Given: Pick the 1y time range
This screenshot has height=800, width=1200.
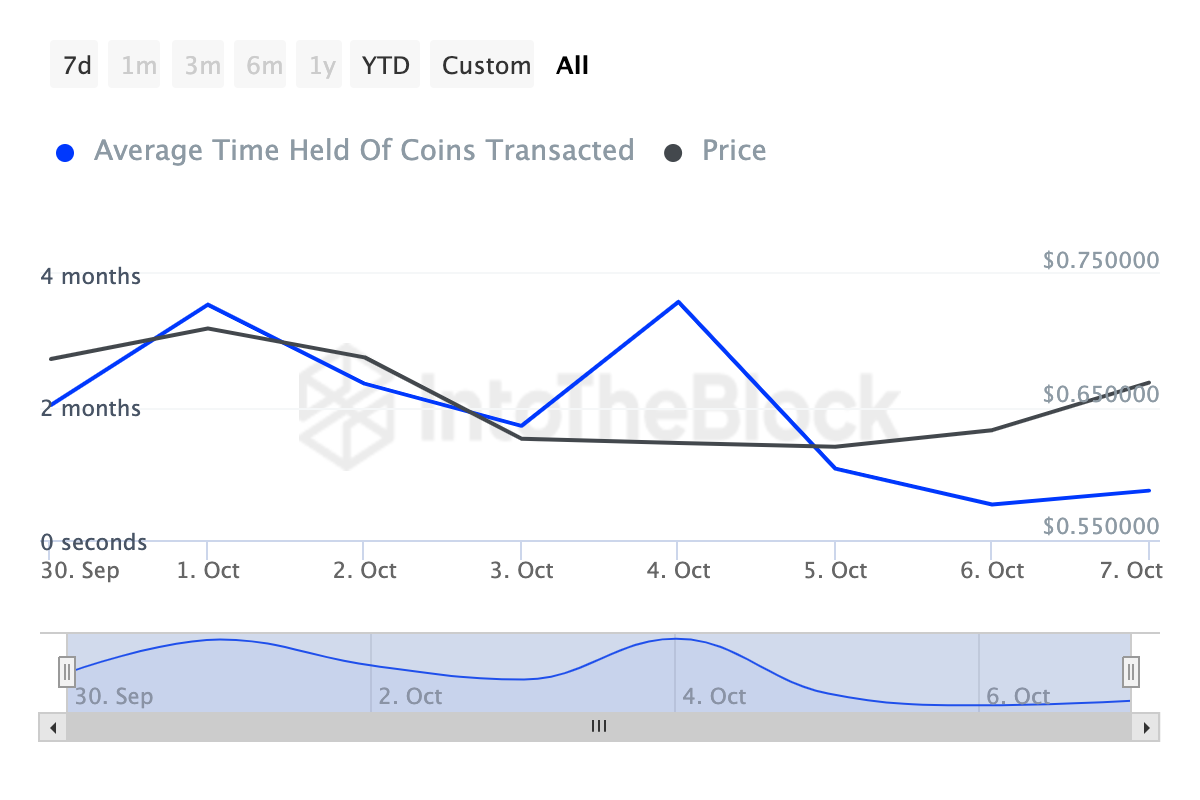Looking at the screenshot, I should [322, 66].
